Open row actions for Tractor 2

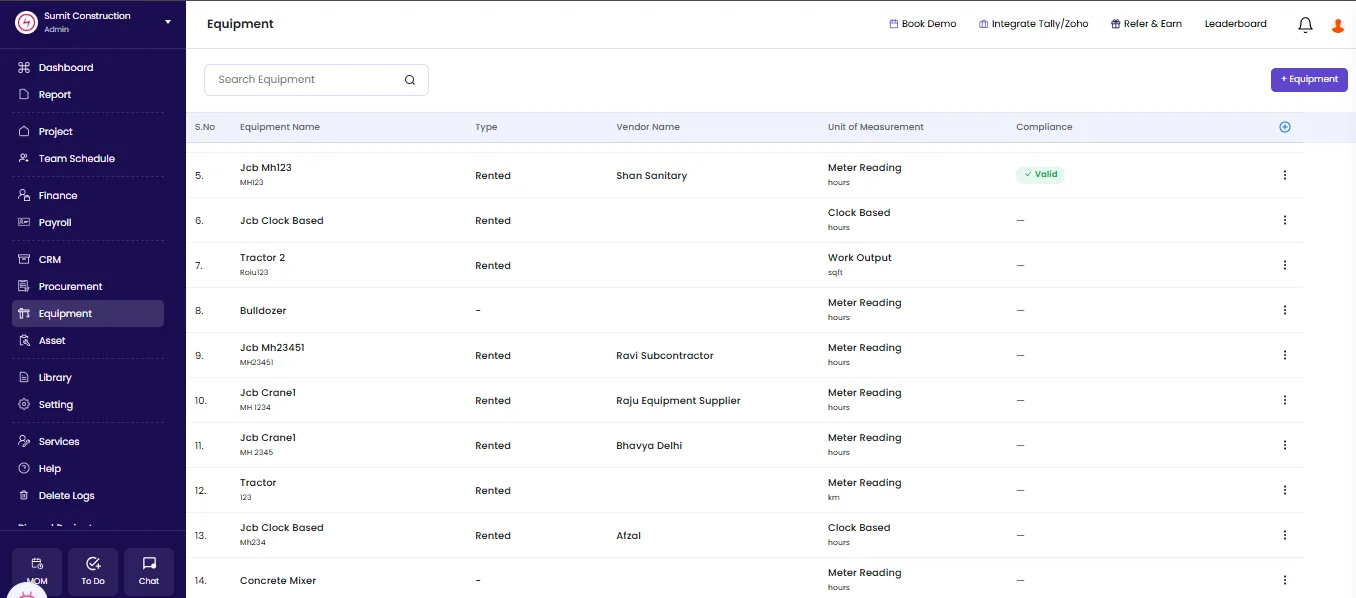click(1285, 265)
